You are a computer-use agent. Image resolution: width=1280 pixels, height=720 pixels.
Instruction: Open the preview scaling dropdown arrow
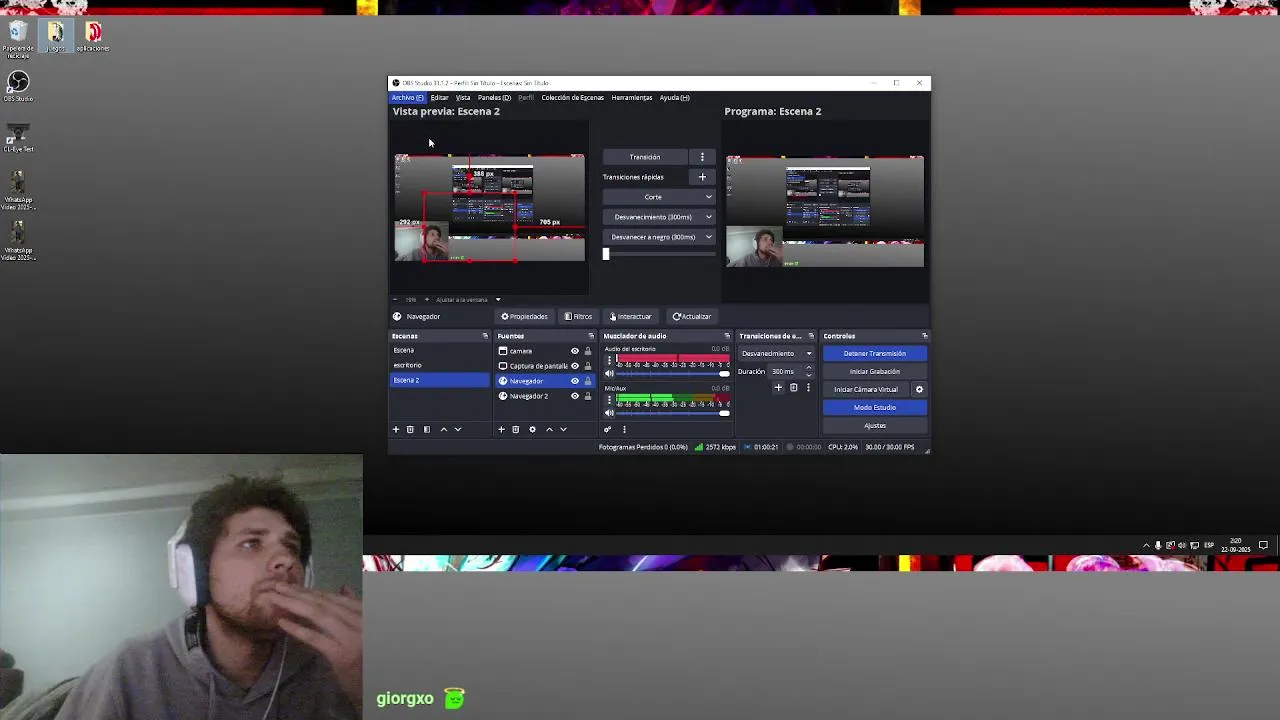point(497,299)
